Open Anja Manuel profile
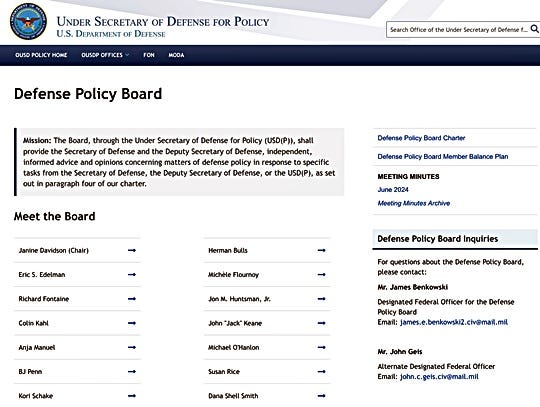 point(37,347)
